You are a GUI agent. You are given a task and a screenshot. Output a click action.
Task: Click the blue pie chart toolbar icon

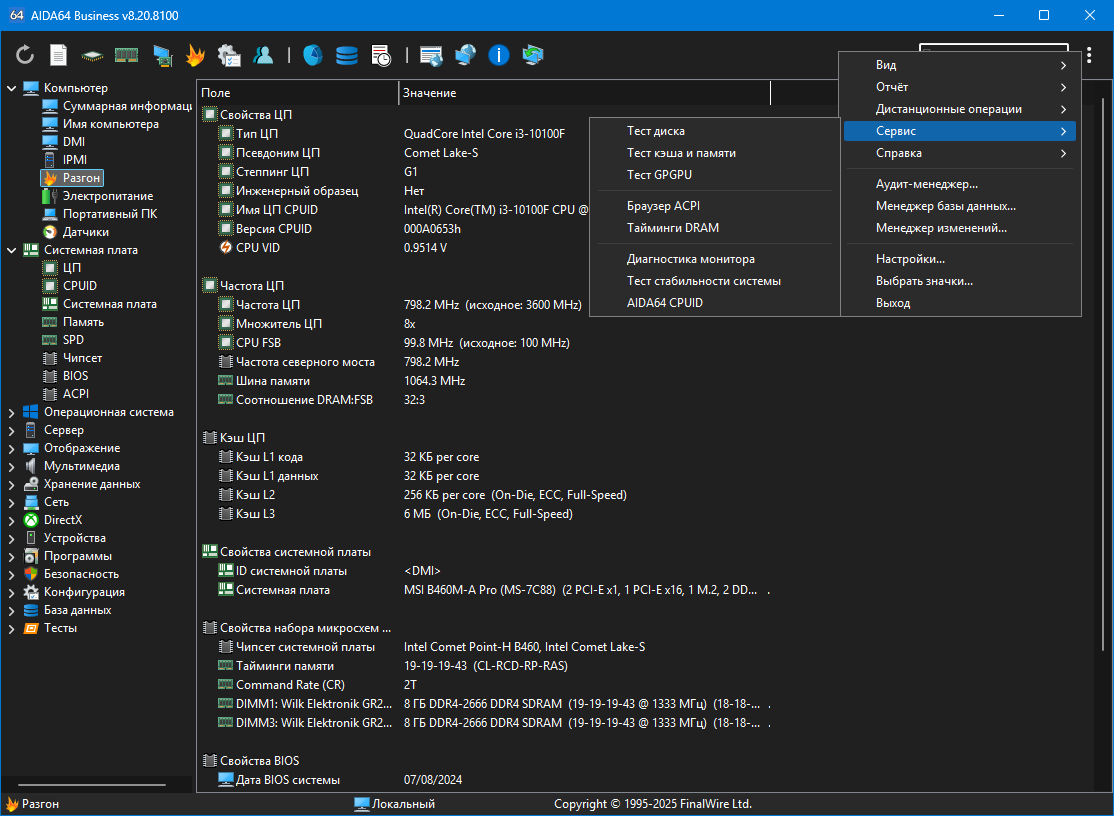pyautogui.click(x=313, y=55)
